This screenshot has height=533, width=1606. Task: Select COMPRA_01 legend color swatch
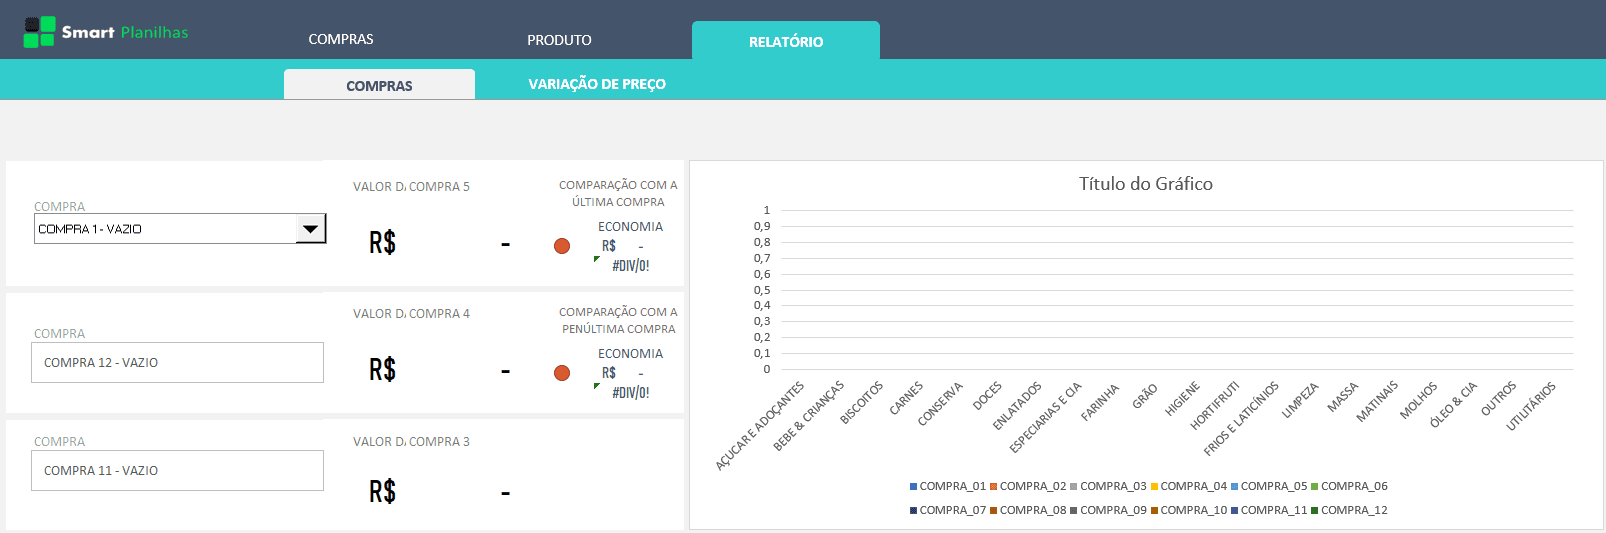tap(913, 487)
